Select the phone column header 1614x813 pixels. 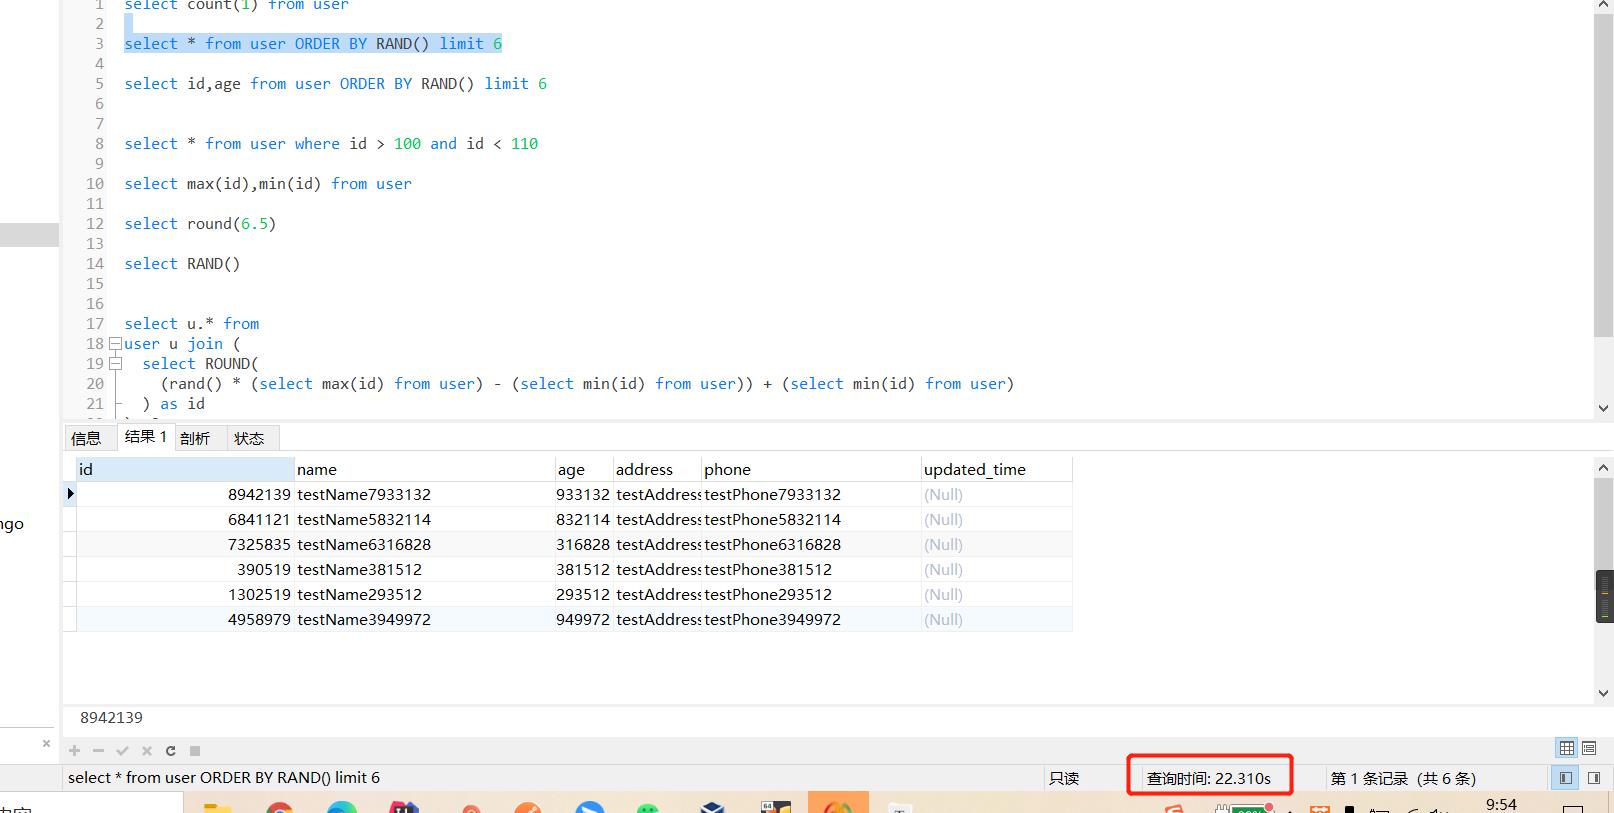[811, 469]
